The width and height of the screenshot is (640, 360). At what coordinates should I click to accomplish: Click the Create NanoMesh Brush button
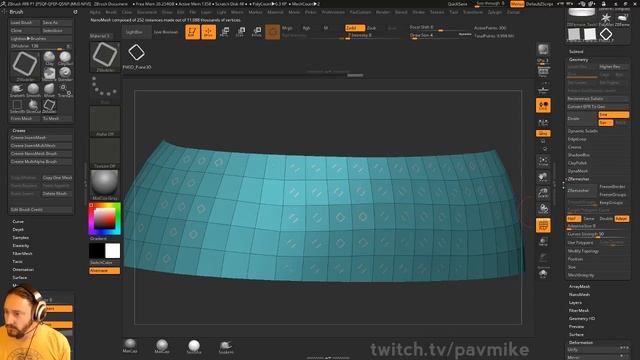(x=41, y=154)
